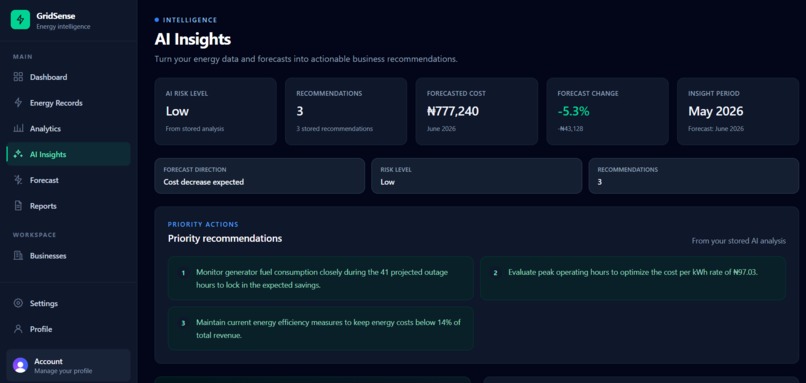Viewport: 806px width, 383px height.
Task: Click the 'Turn your energy data' subtitle
Action: (x=306, y=59)
